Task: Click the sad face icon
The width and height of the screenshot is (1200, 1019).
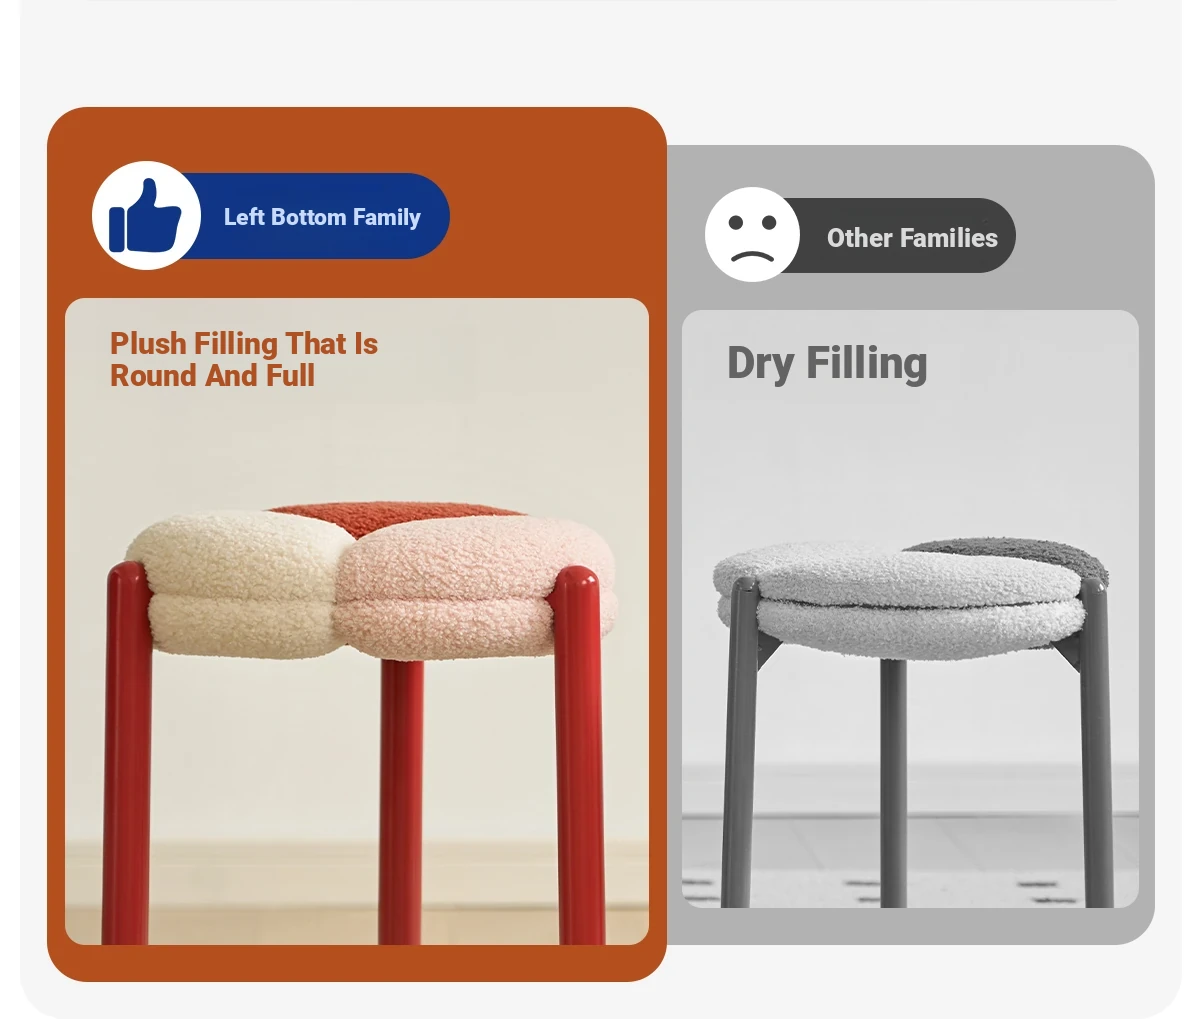Action: [752, 235]
